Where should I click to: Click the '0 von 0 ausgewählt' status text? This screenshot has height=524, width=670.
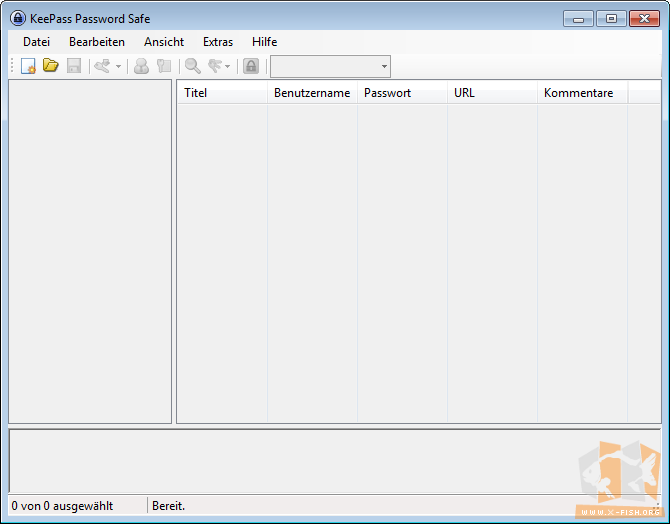pos(62,506)
